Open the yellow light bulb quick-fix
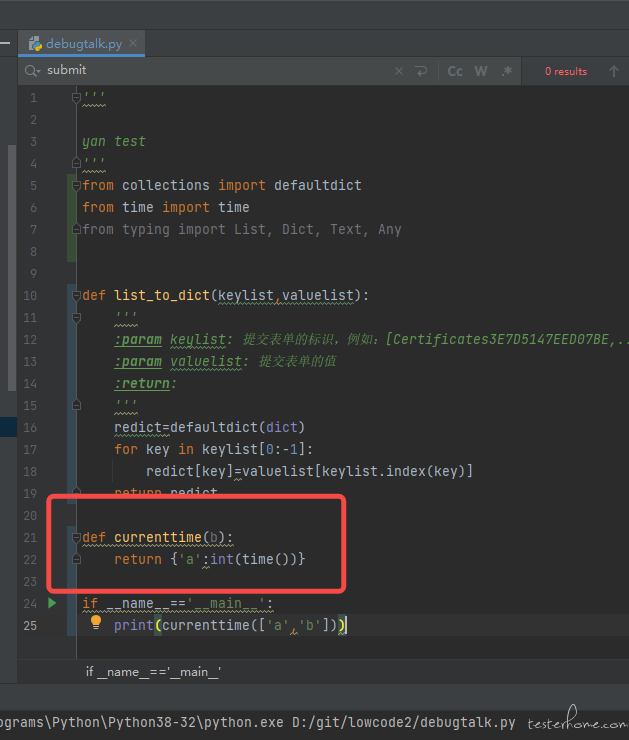Screen dimensions: 629x740 click(x=96, y=622)
